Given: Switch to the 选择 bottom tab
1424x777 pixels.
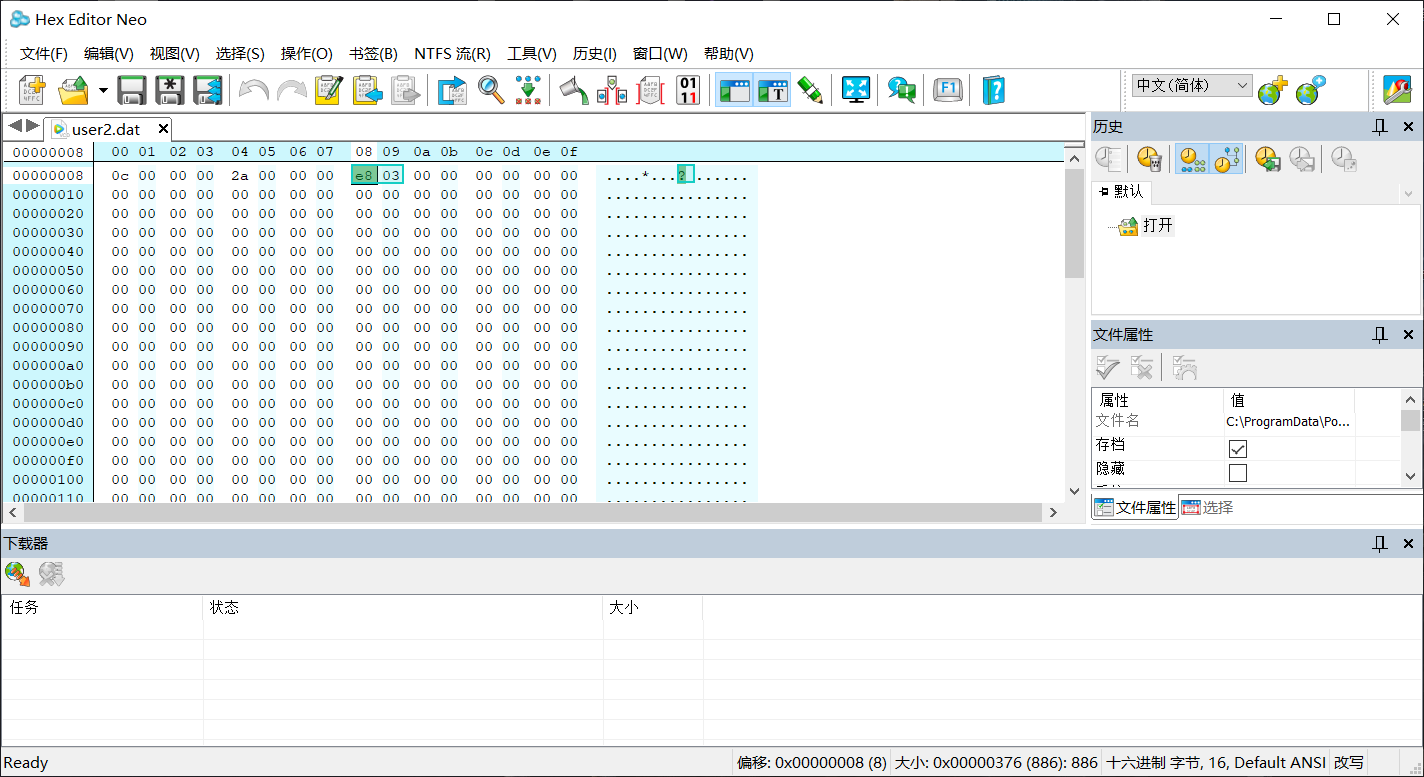Looking at the screenshot, I should [1208, 507].
